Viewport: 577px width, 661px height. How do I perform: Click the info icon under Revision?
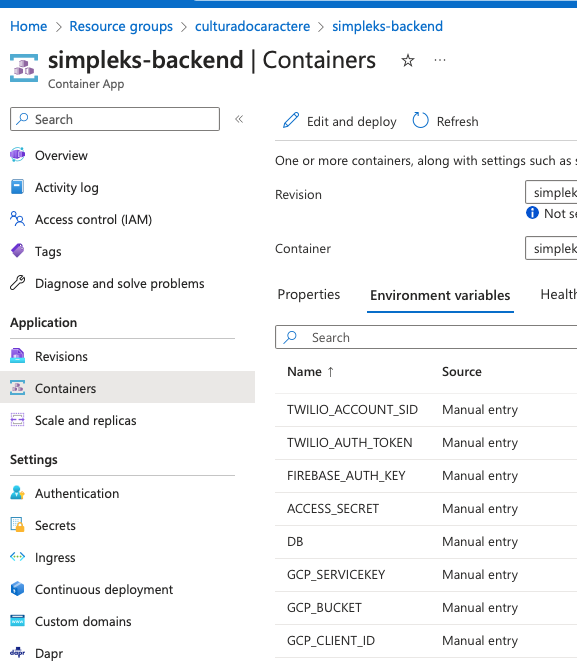point(532,213)
